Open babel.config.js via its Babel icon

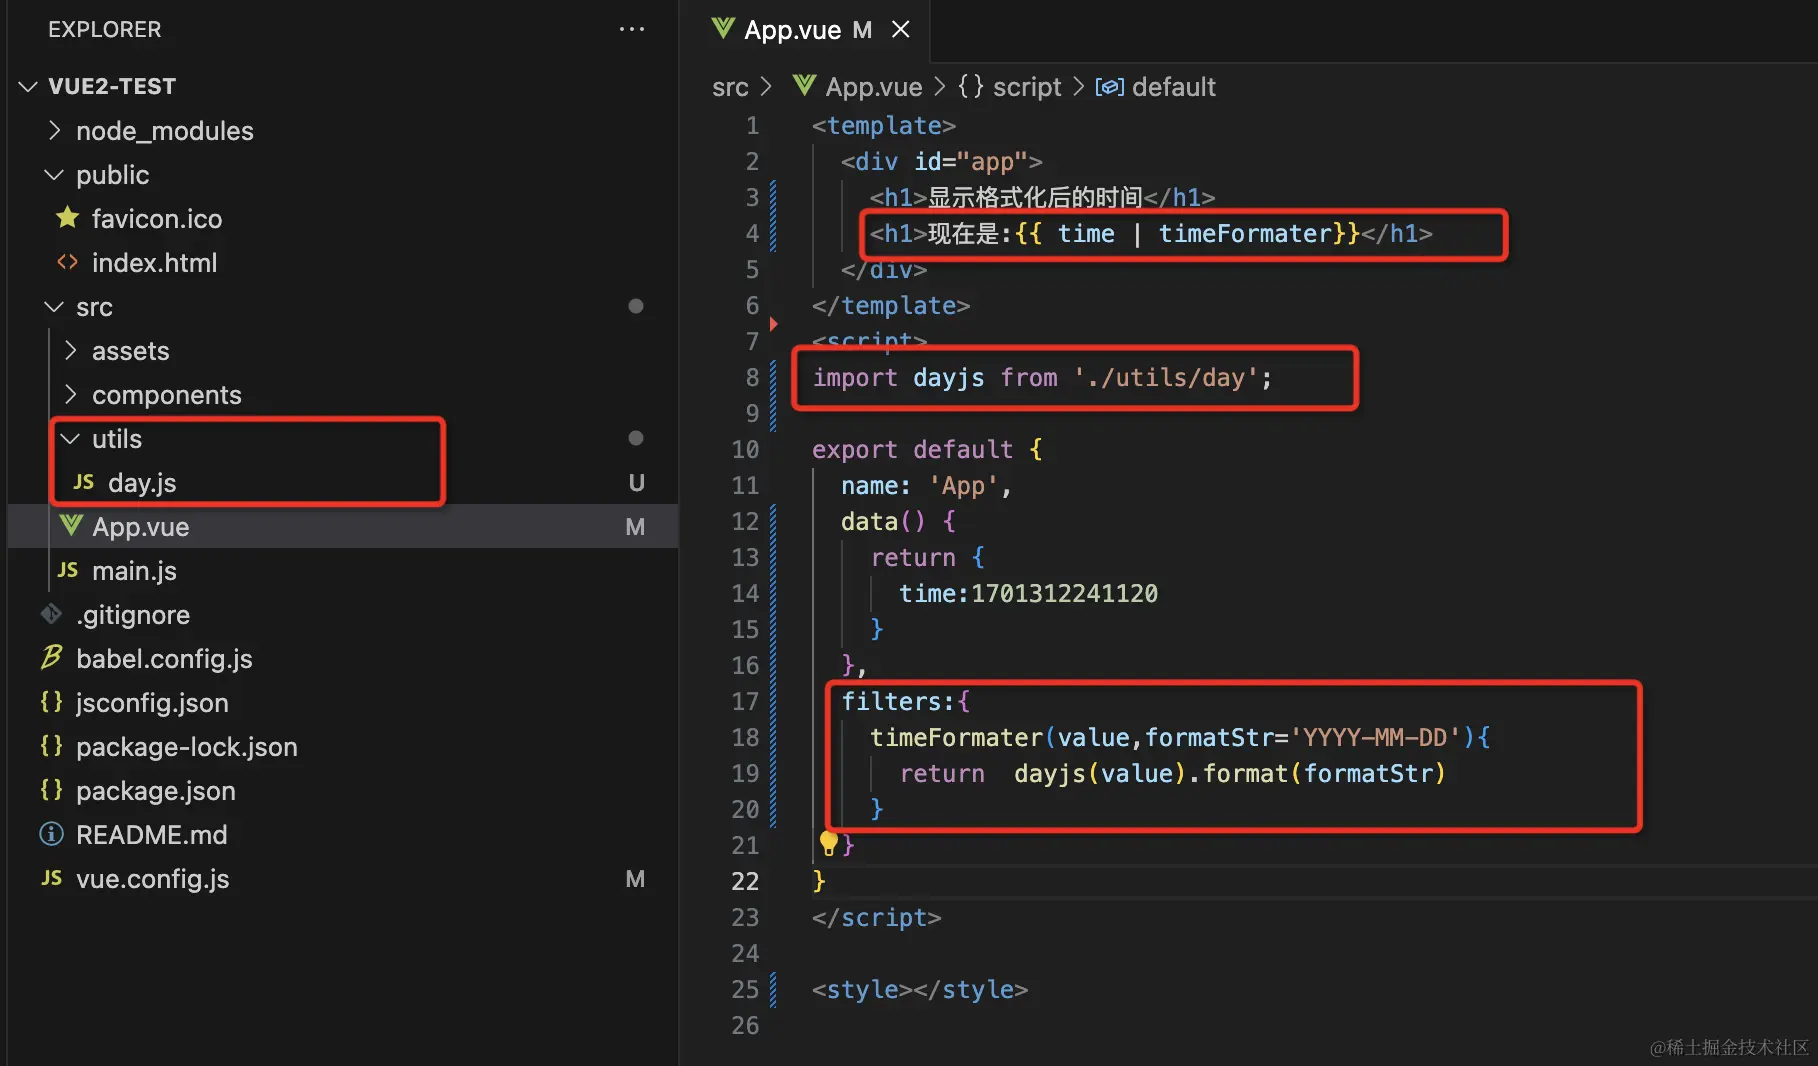click(x=51, y=657)
